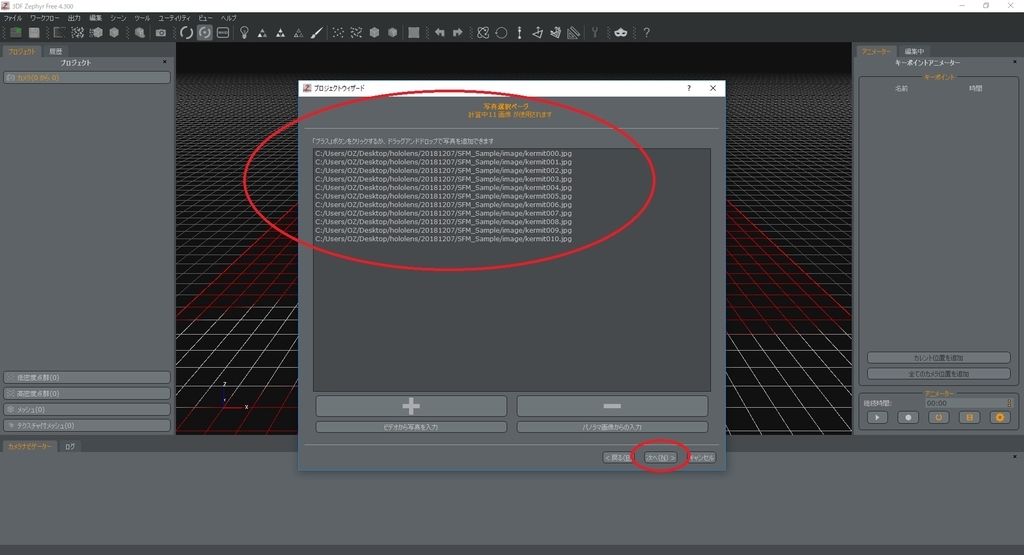Viewport: 1024px width, 555px height.
Task: Play the animator timeline
Action: coord(877,417)
